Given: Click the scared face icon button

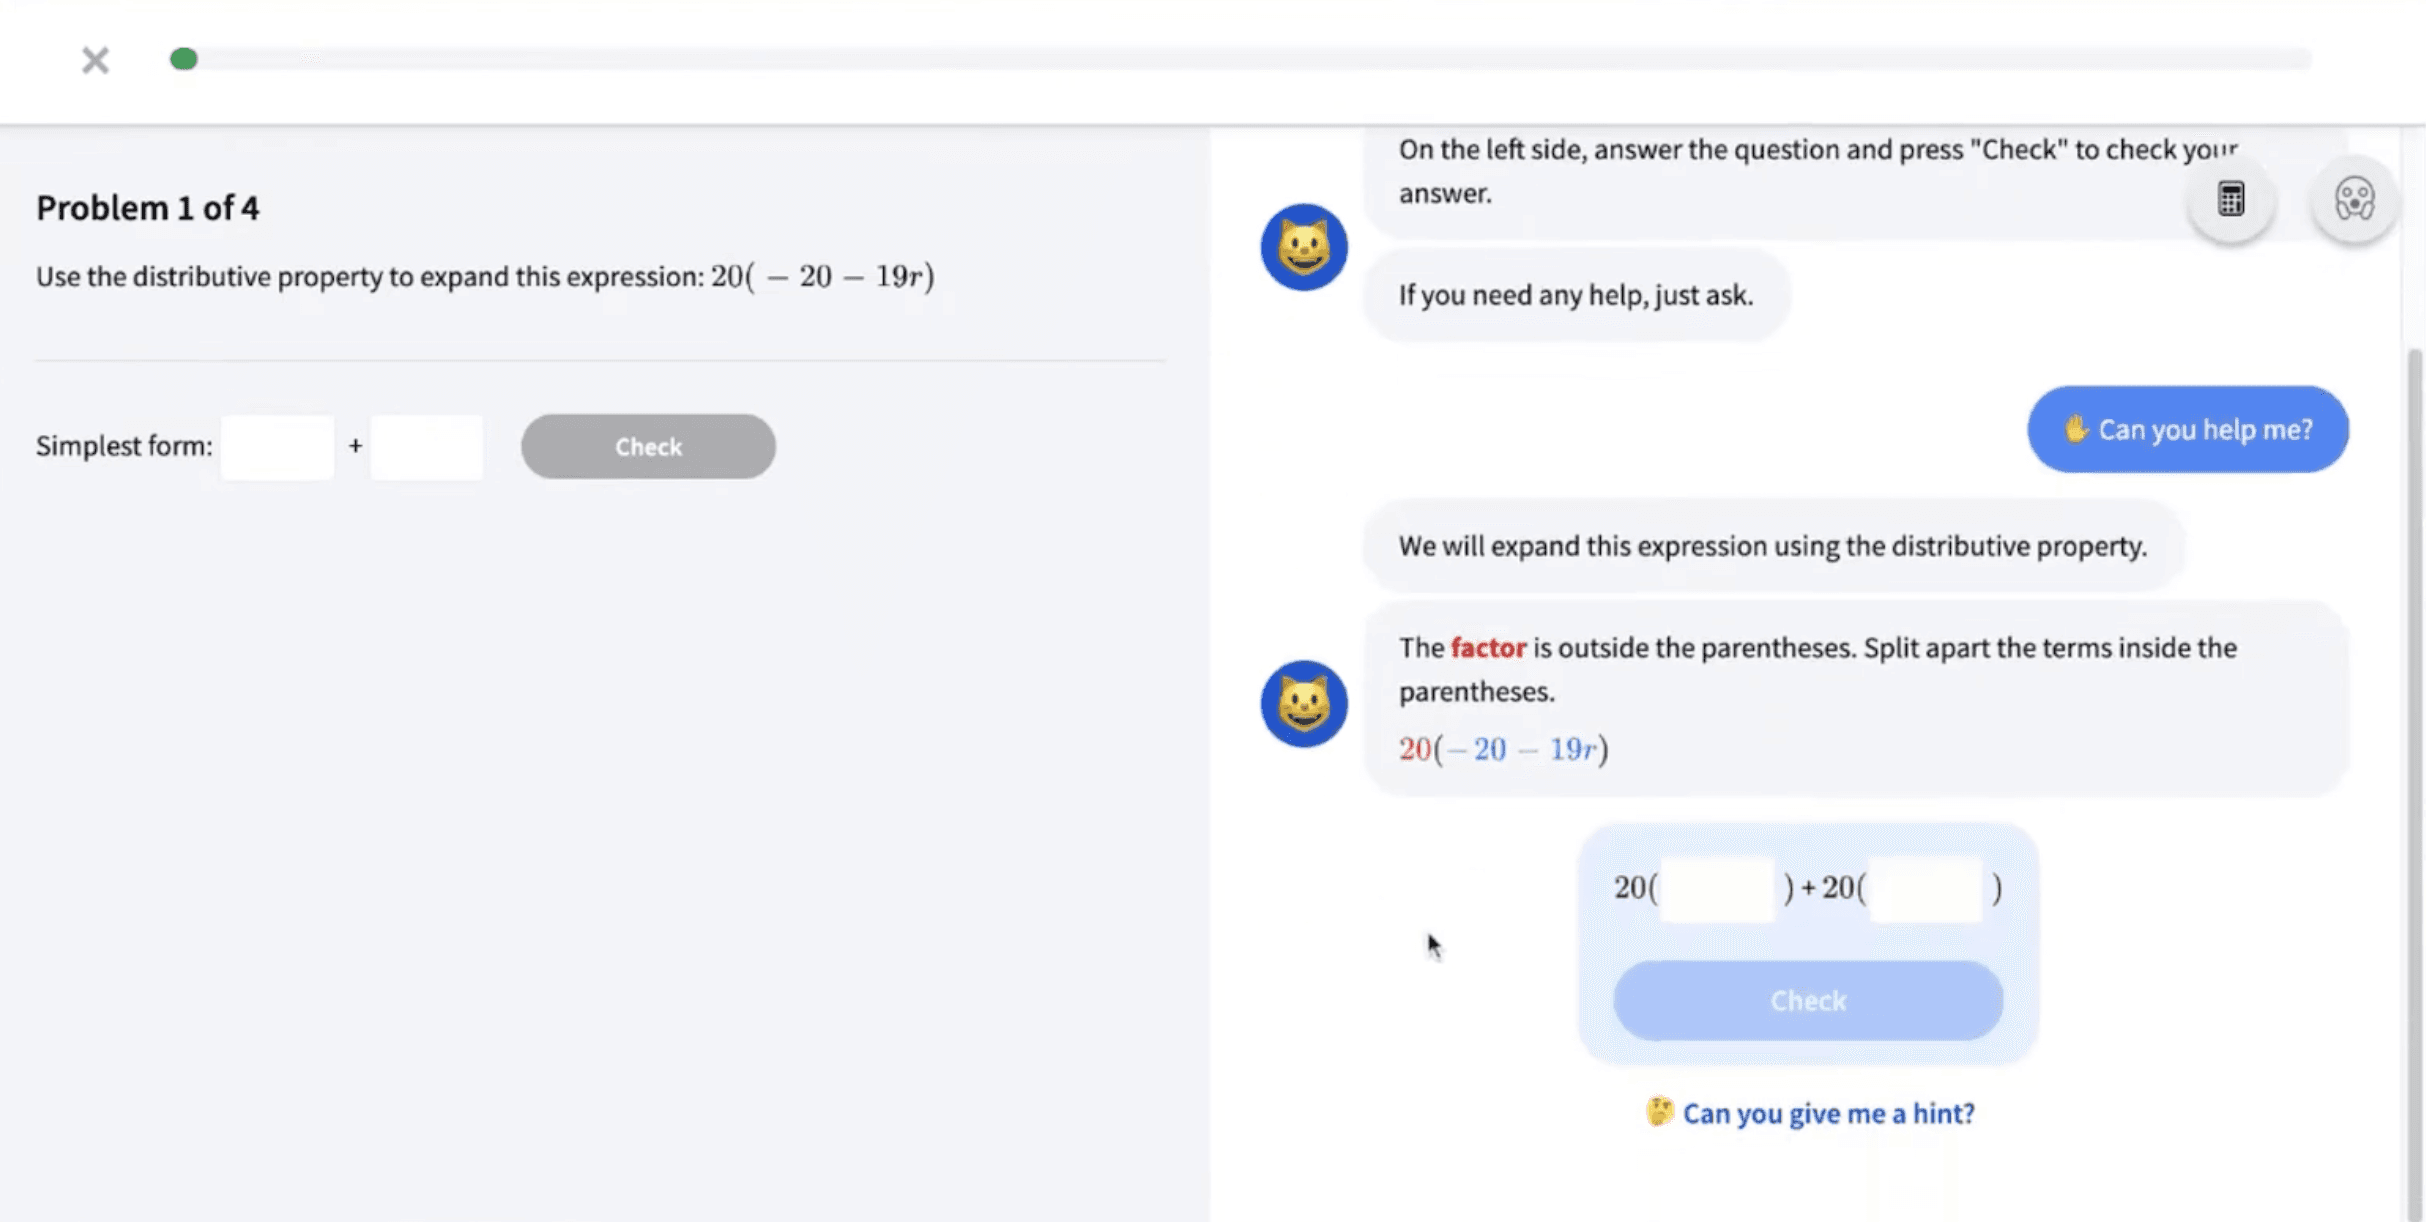Looking at the screenshot, I should click(2354, 199).
